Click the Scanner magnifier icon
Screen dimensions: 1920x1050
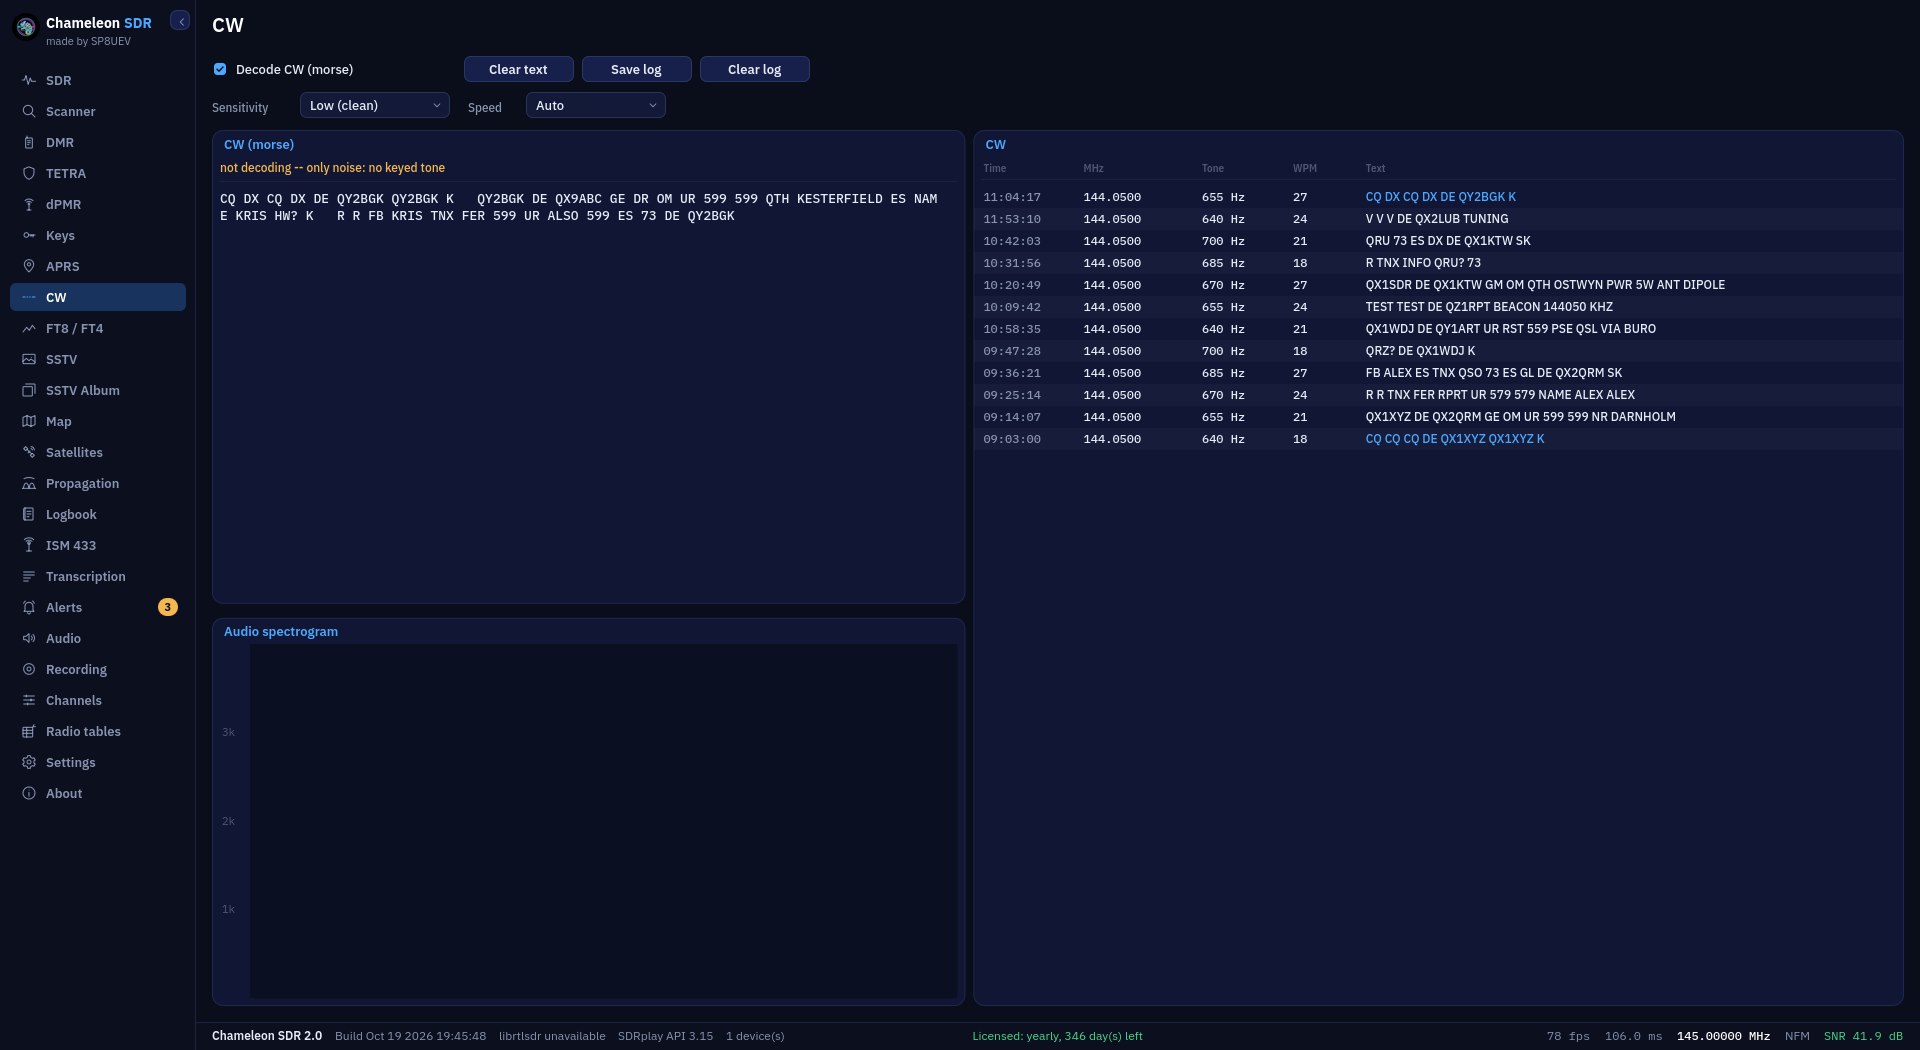29,111
